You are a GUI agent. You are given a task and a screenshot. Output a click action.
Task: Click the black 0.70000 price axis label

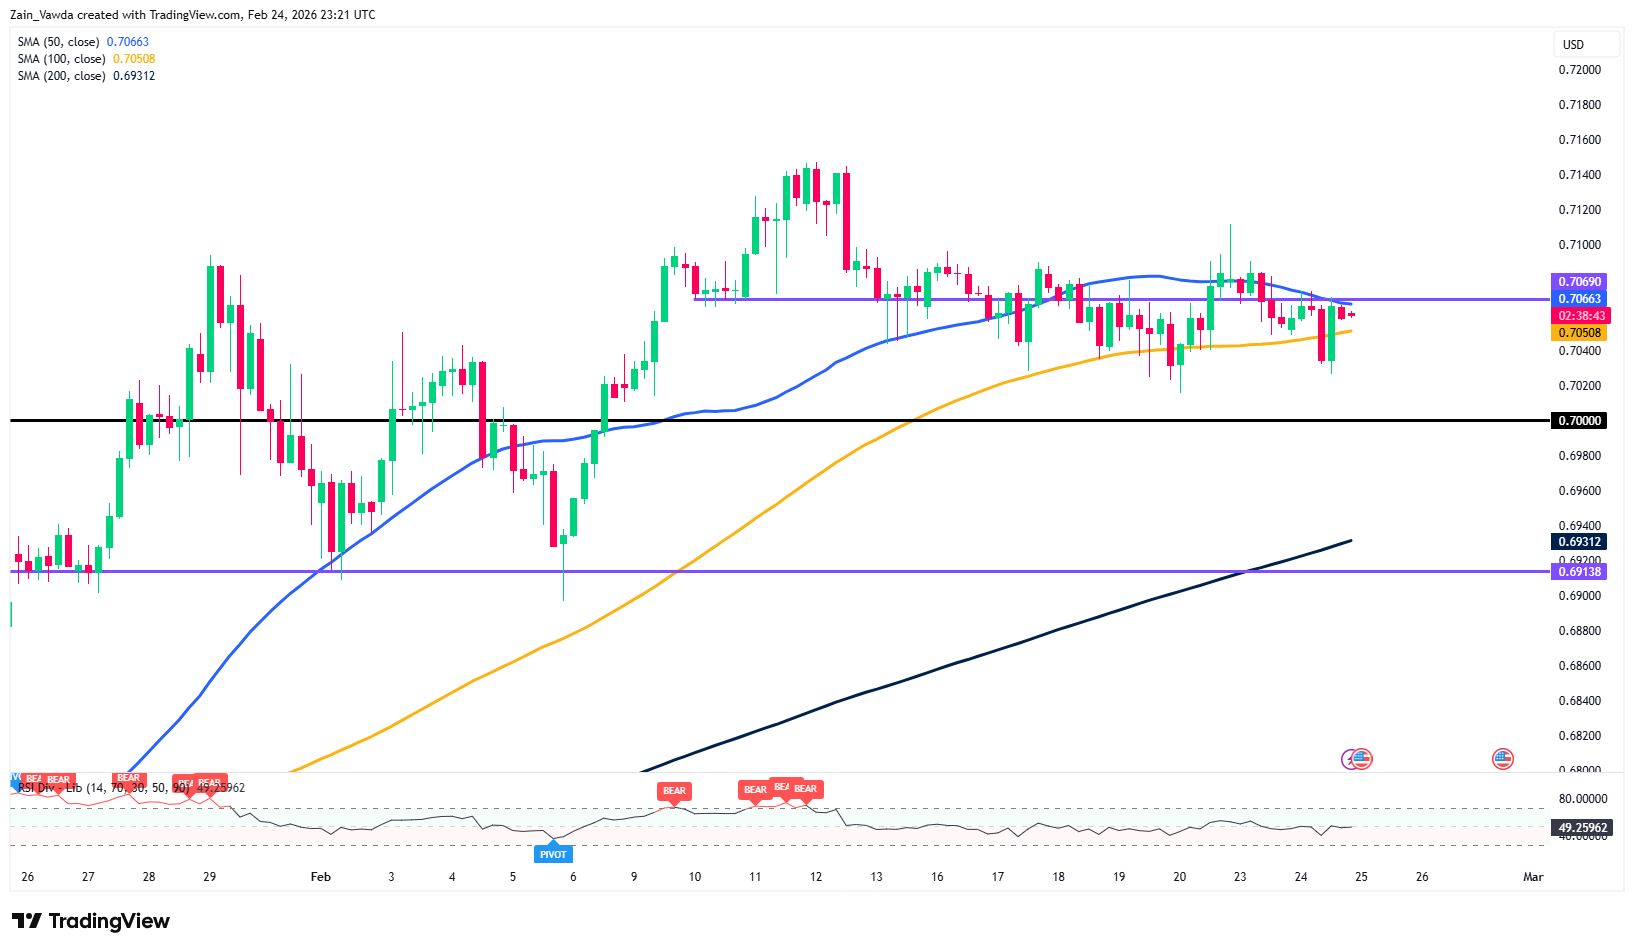click(x=1579, y=421)
